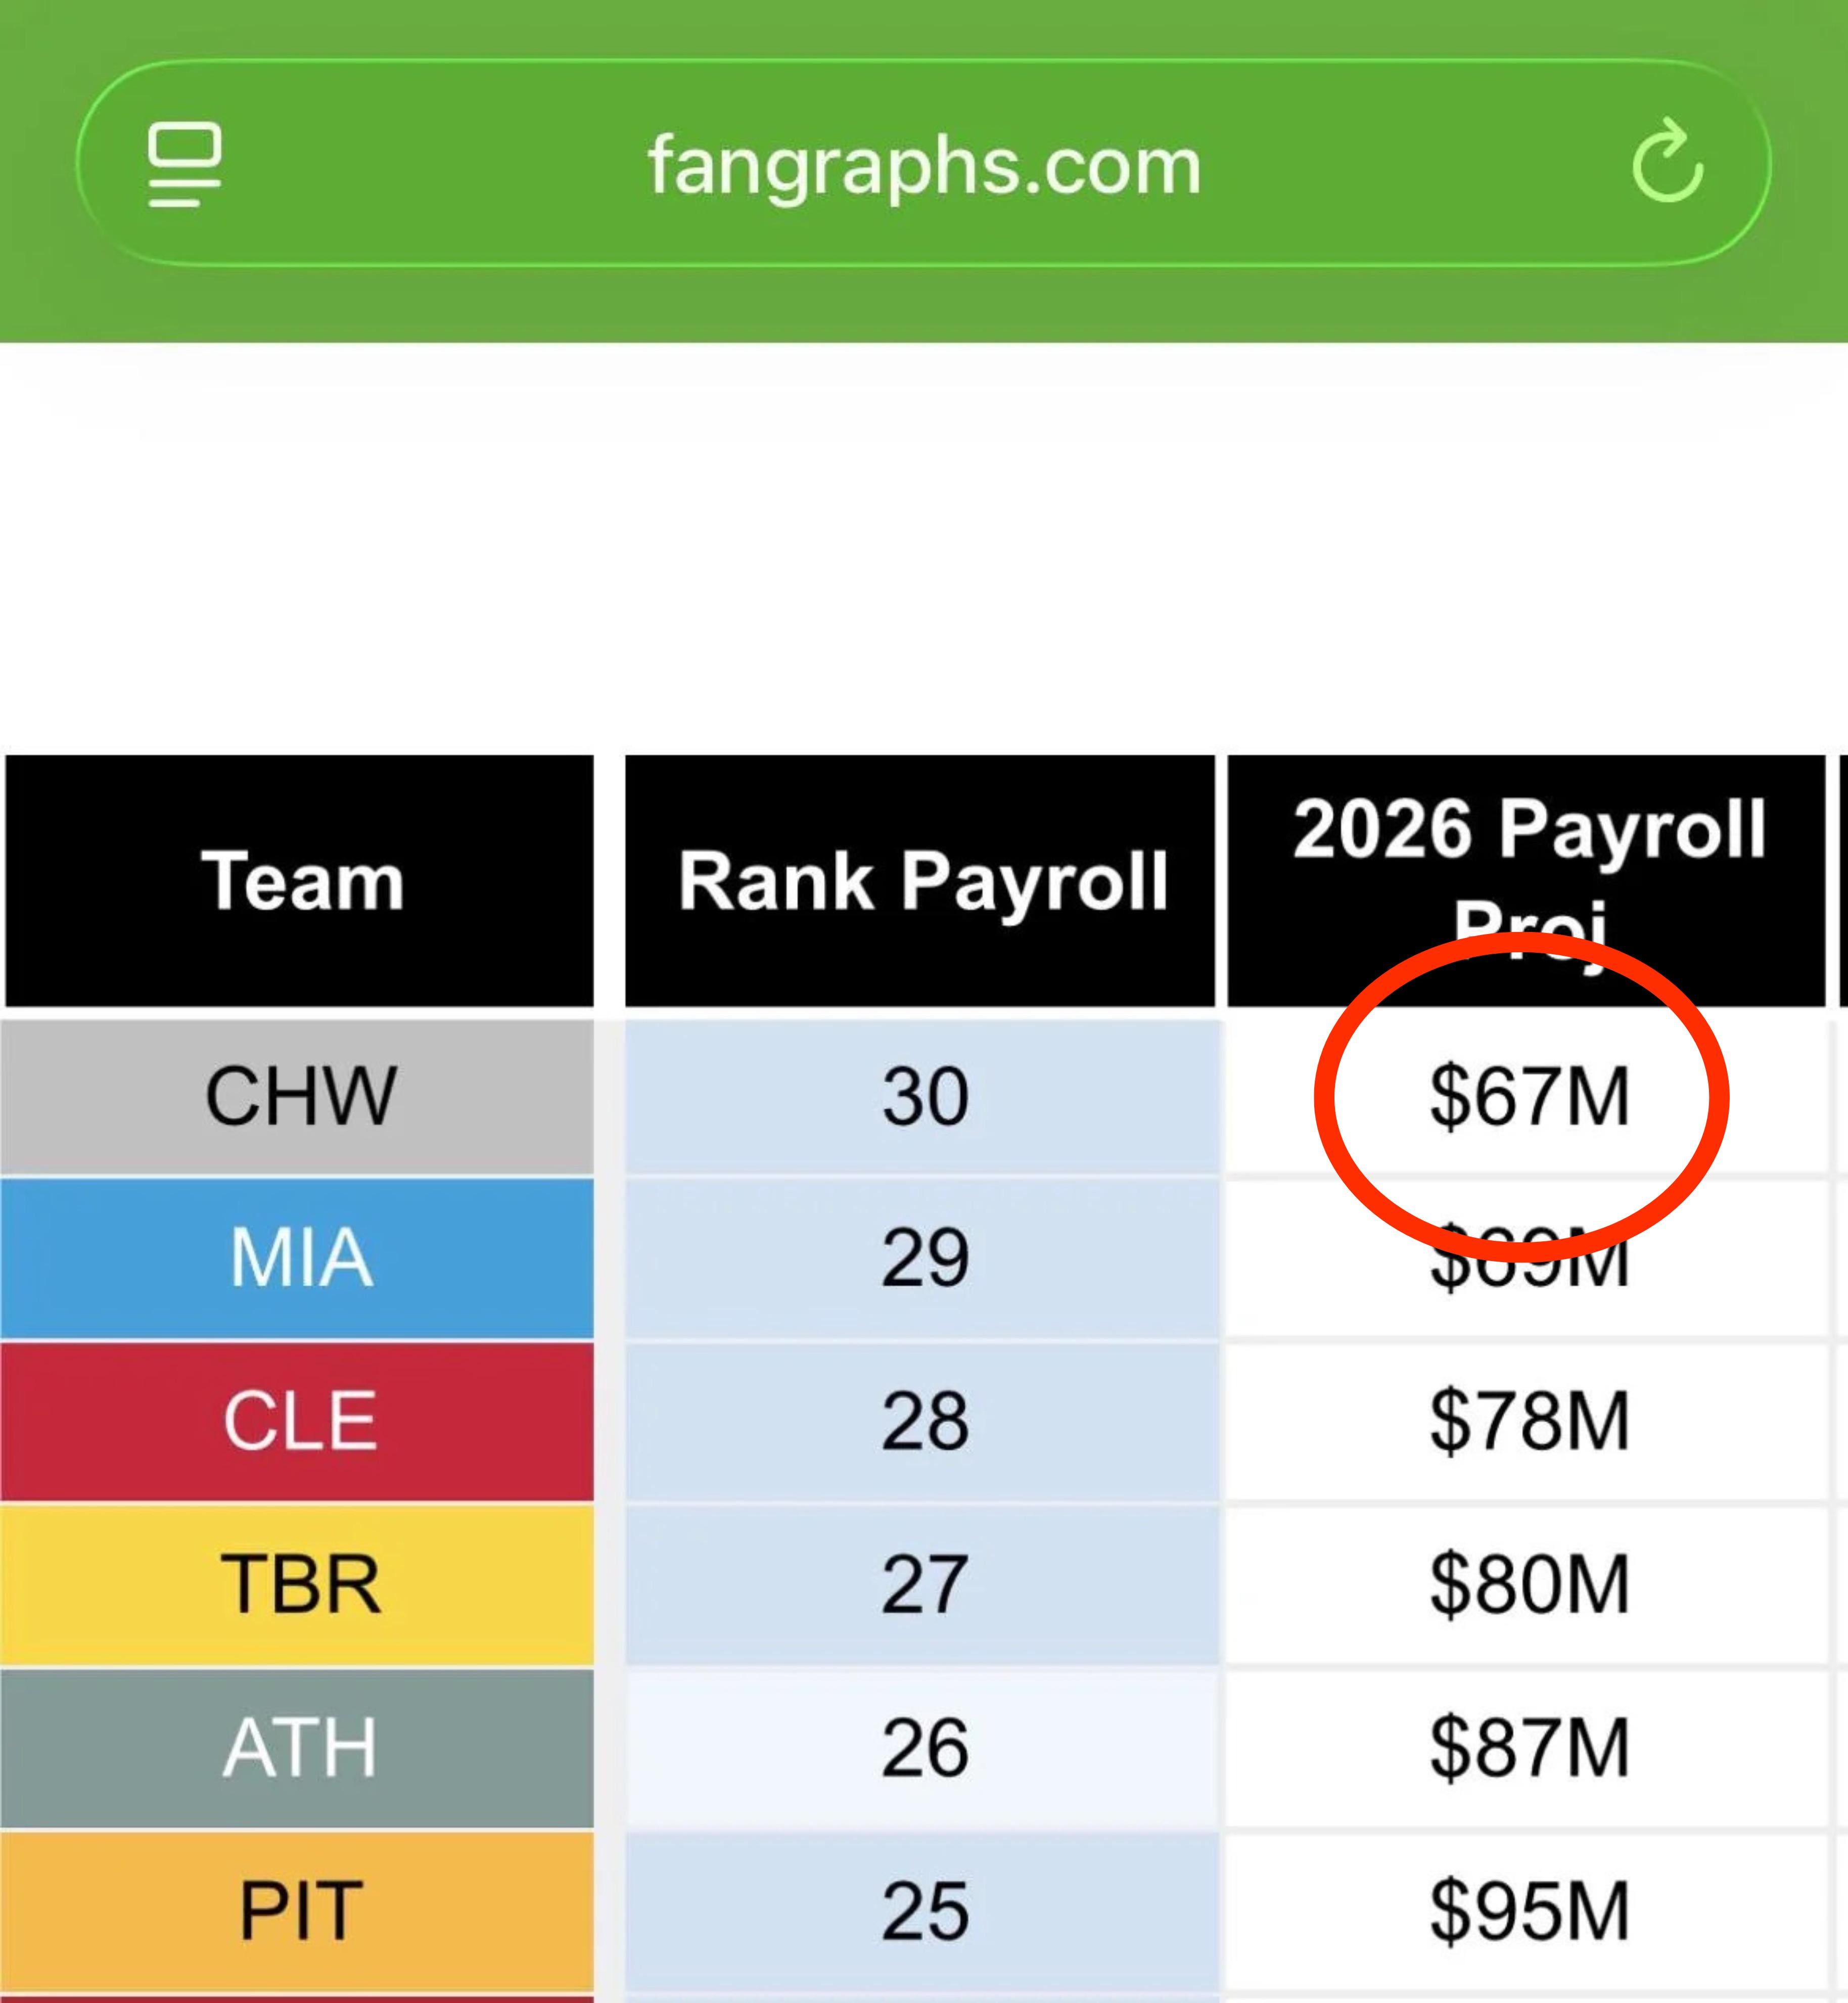
Task: Click the circled $67M payroll value
Action: click(x=1529, y=1097)
